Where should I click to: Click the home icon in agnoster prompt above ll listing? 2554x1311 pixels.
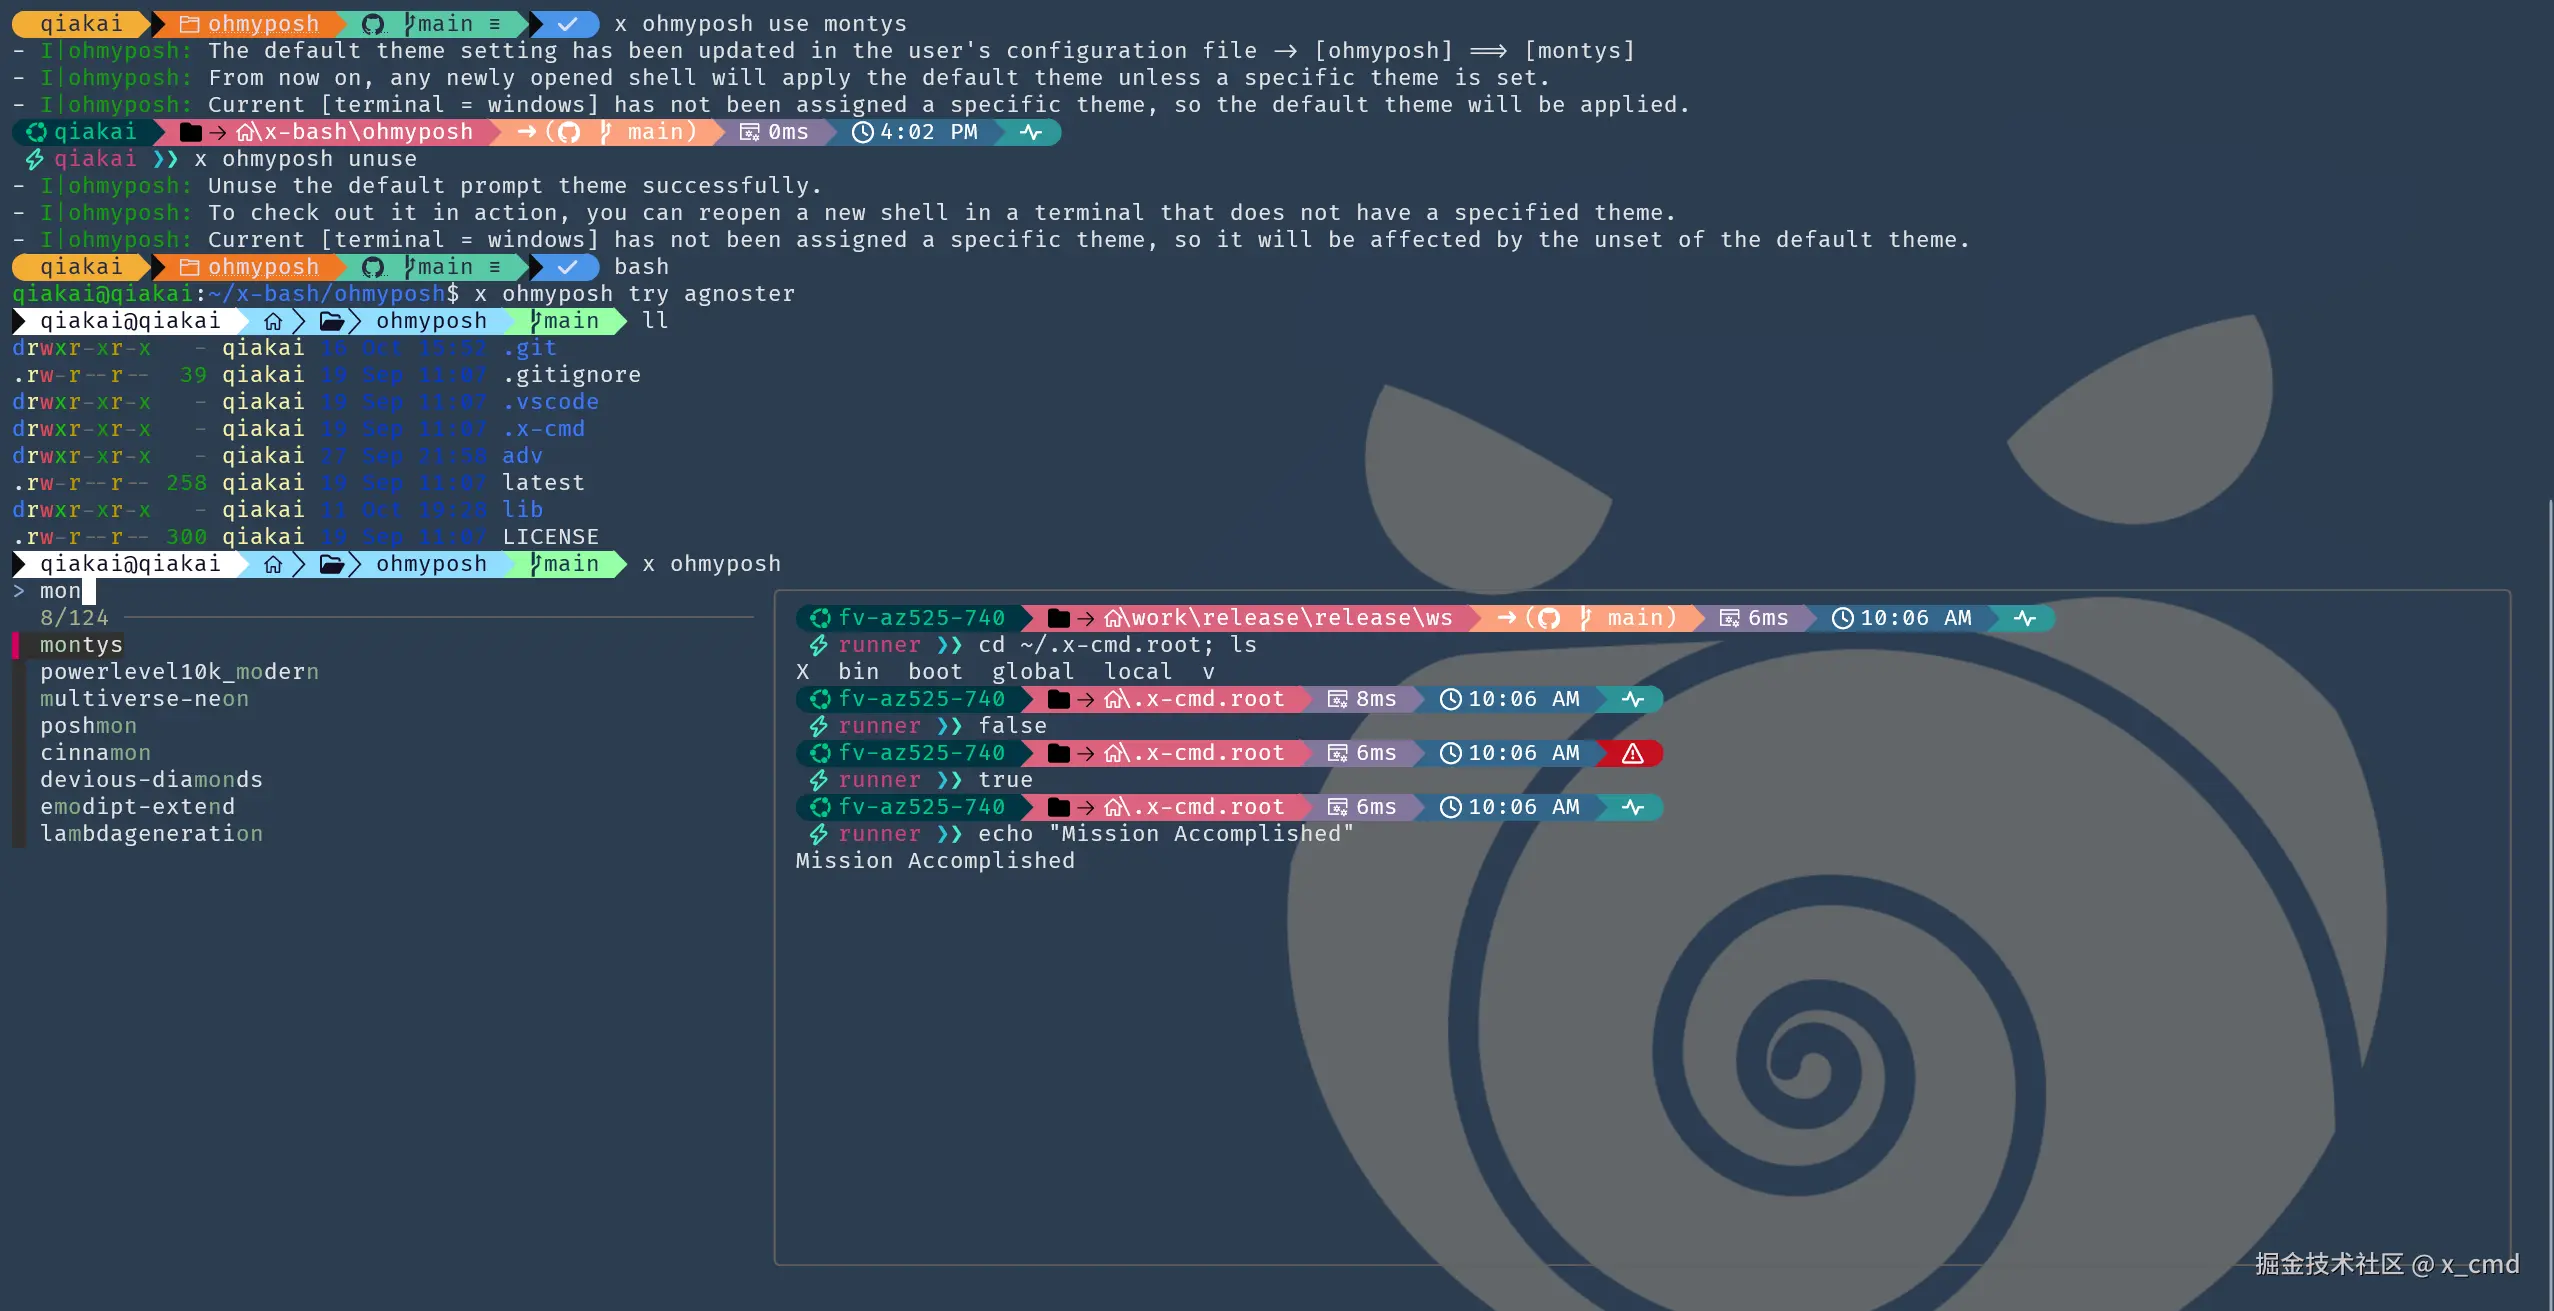(273, 321)
